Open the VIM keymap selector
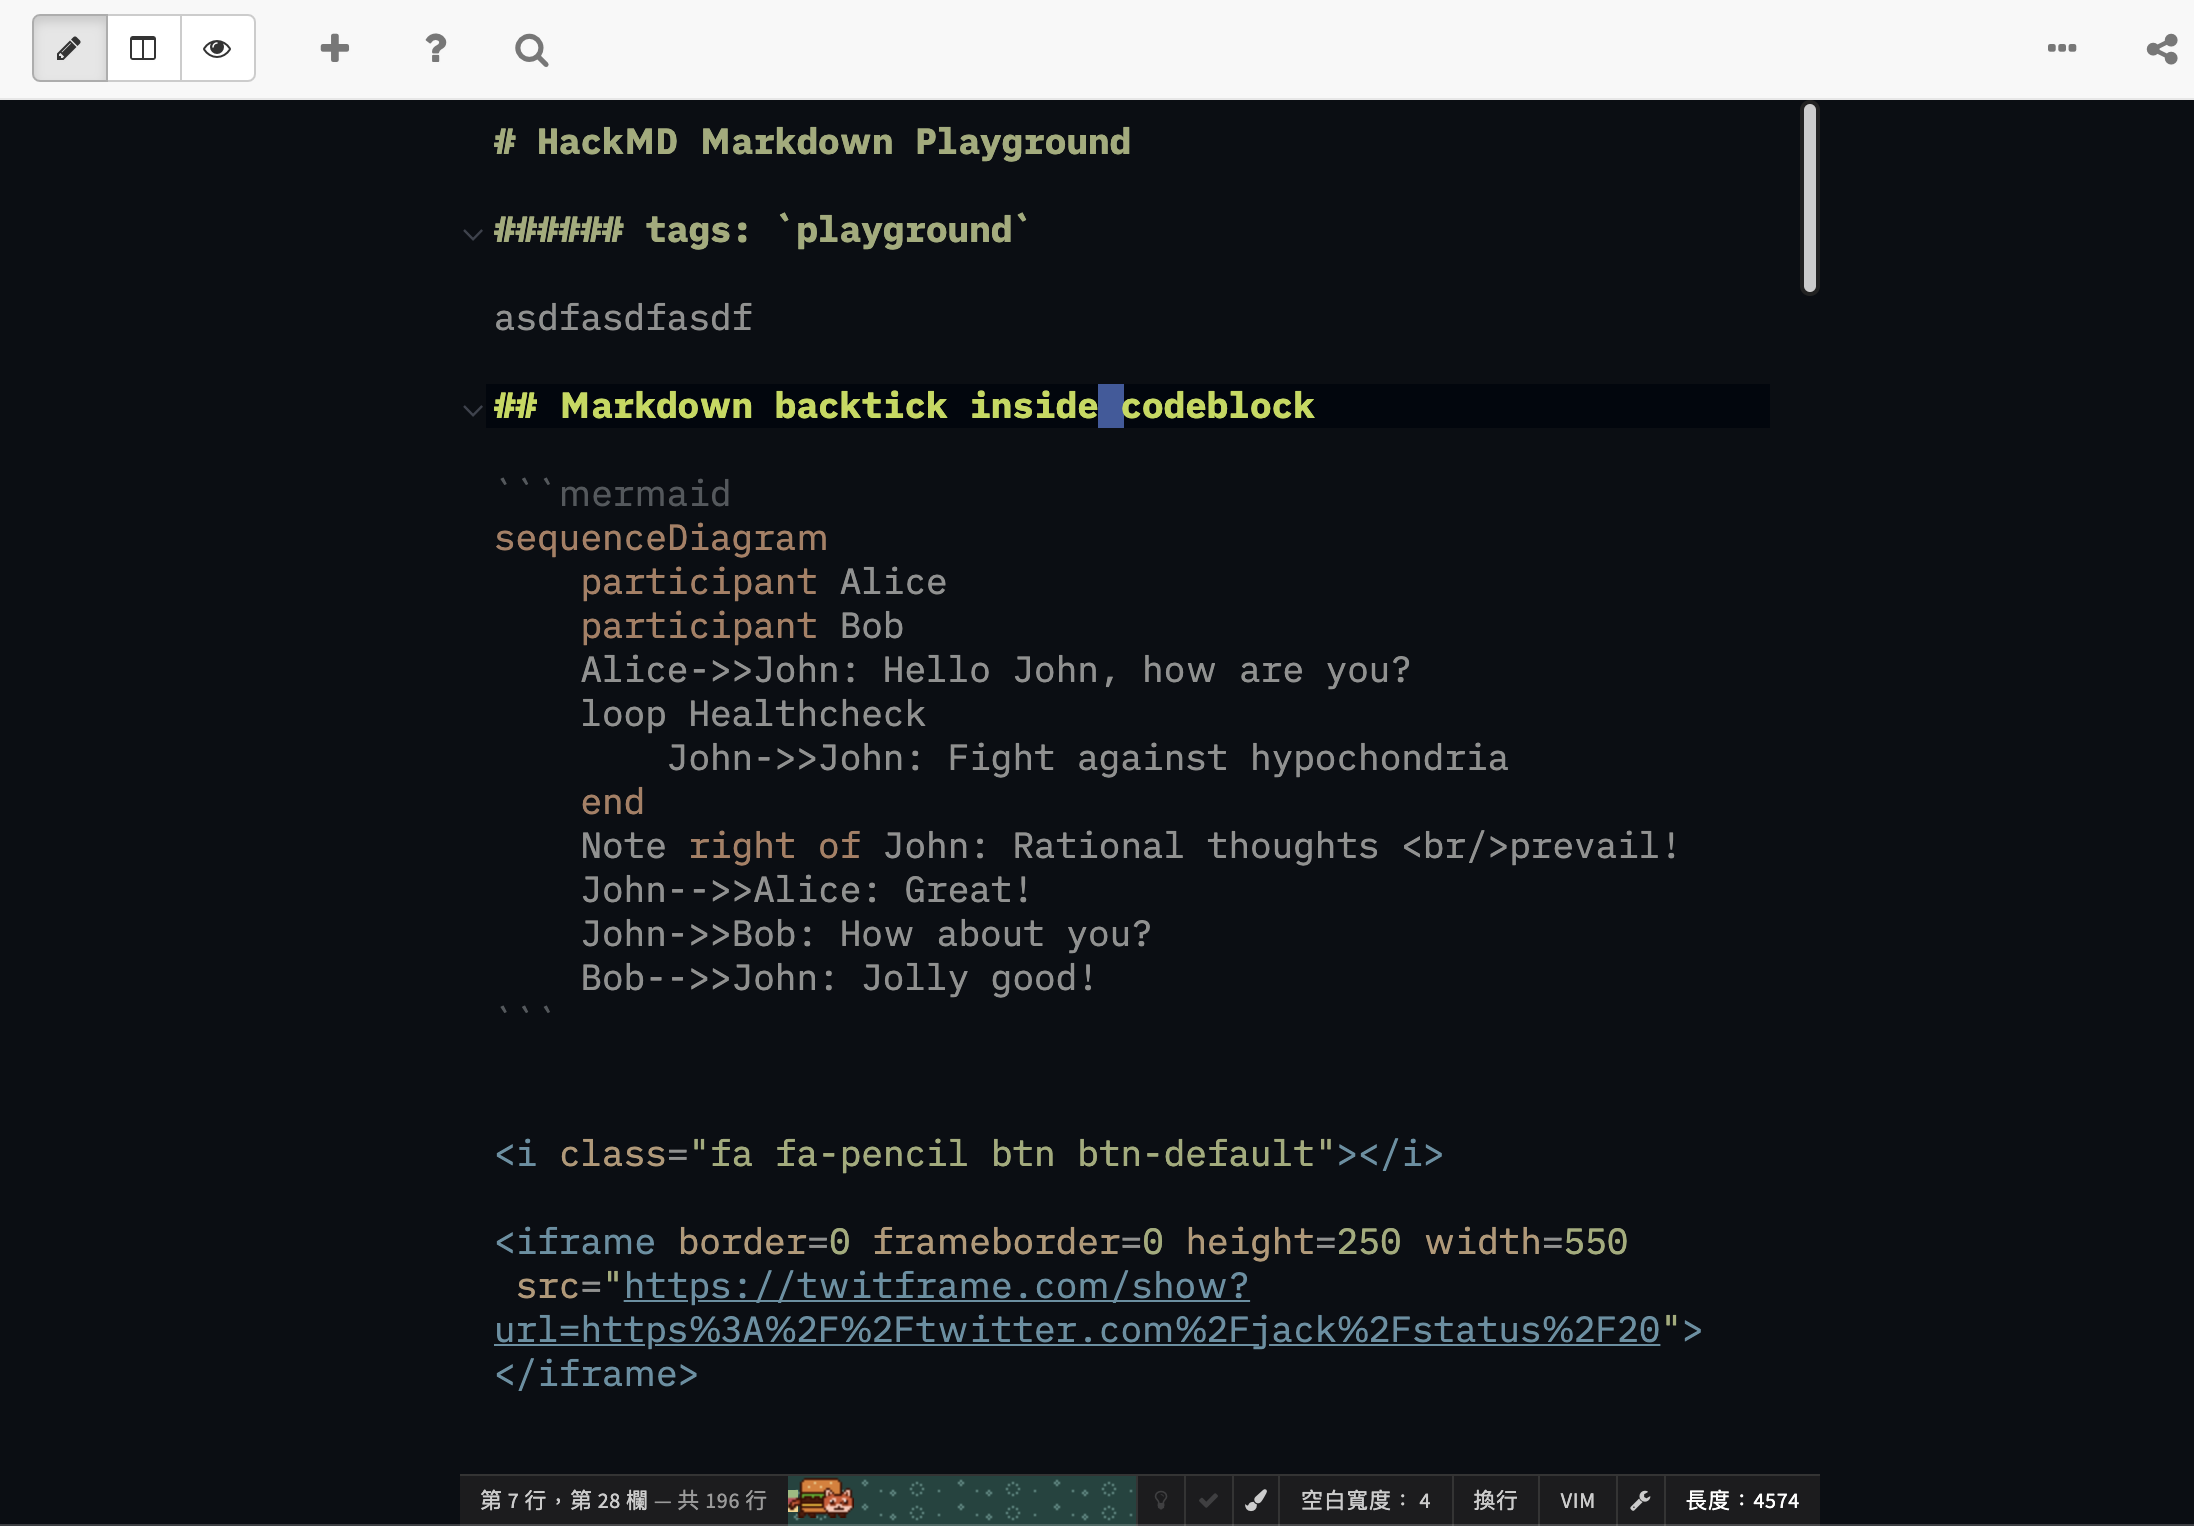Viewport: 2194px width, 1526px height. point(1577,1500)
